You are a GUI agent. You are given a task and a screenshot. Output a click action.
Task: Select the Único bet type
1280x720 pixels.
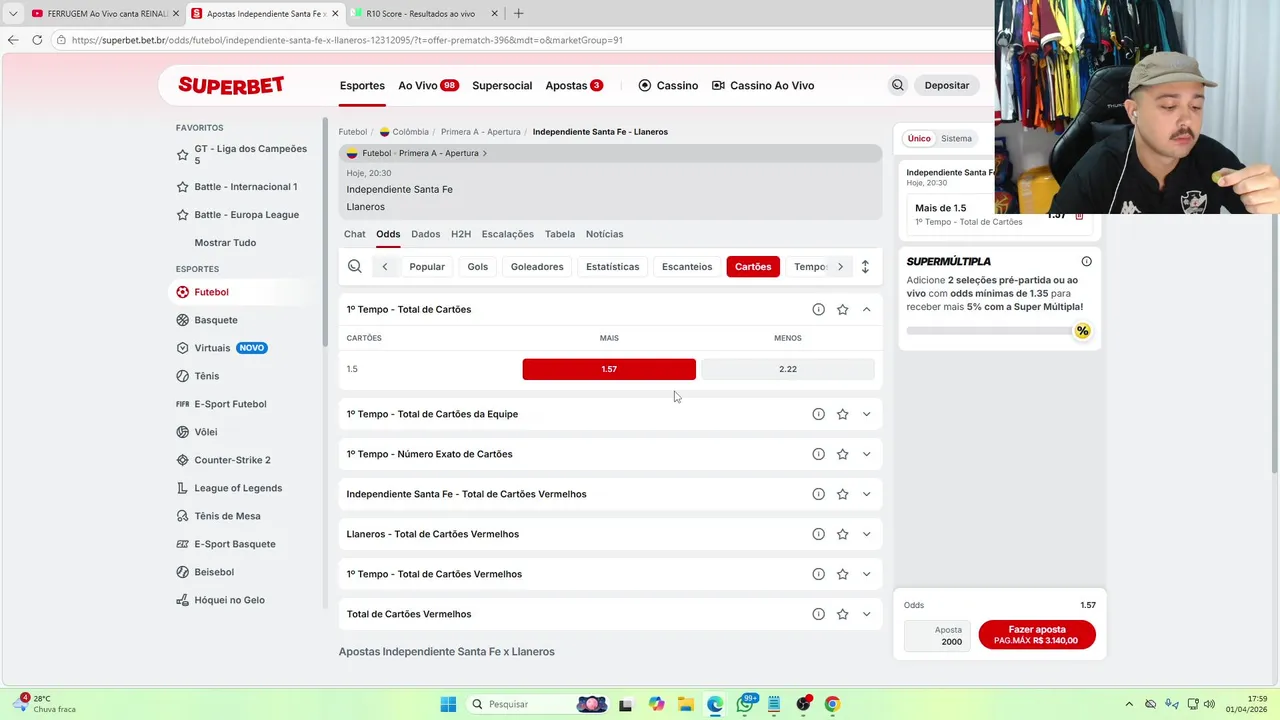[919, 139]
